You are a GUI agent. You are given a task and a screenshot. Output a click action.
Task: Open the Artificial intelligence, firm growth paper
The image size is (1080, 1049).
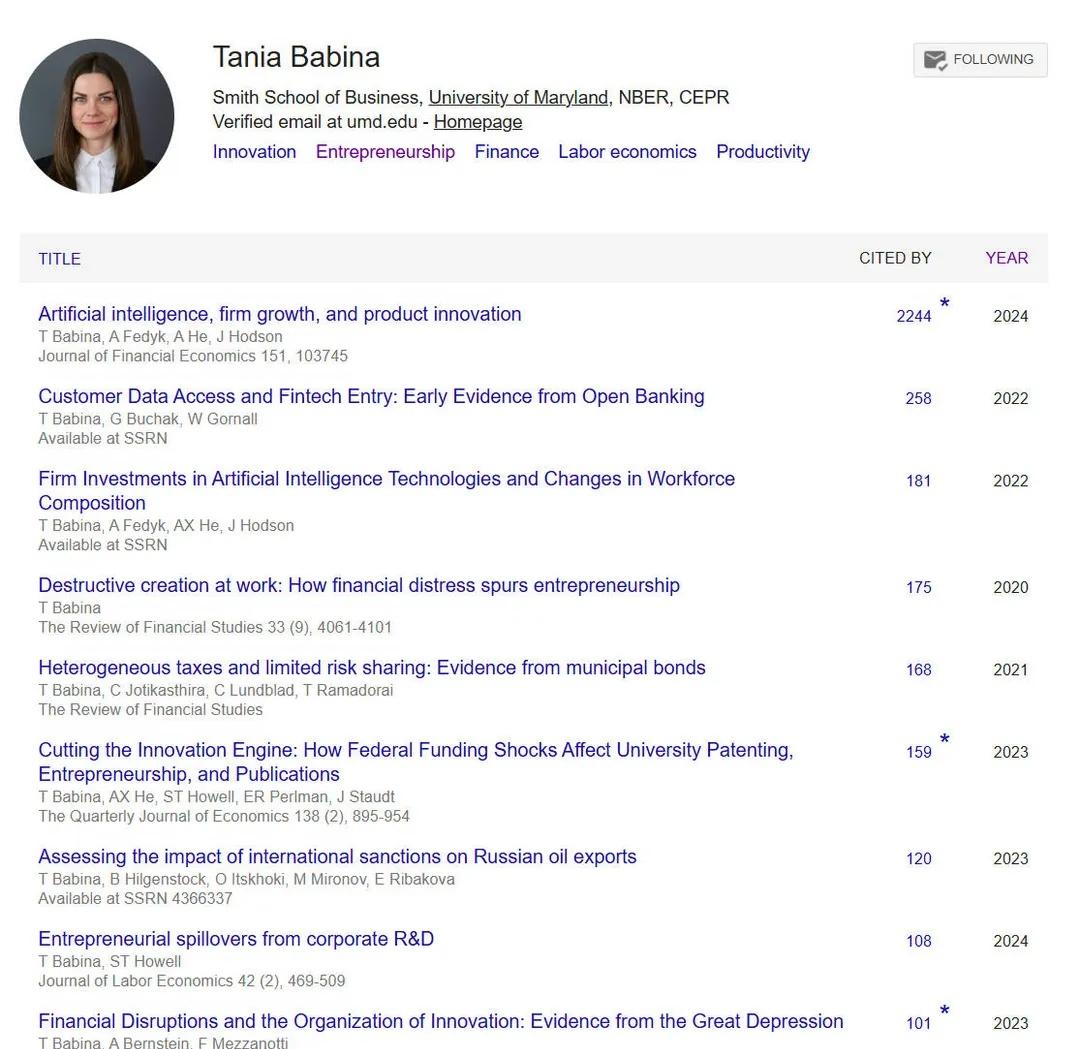[280, 314]
